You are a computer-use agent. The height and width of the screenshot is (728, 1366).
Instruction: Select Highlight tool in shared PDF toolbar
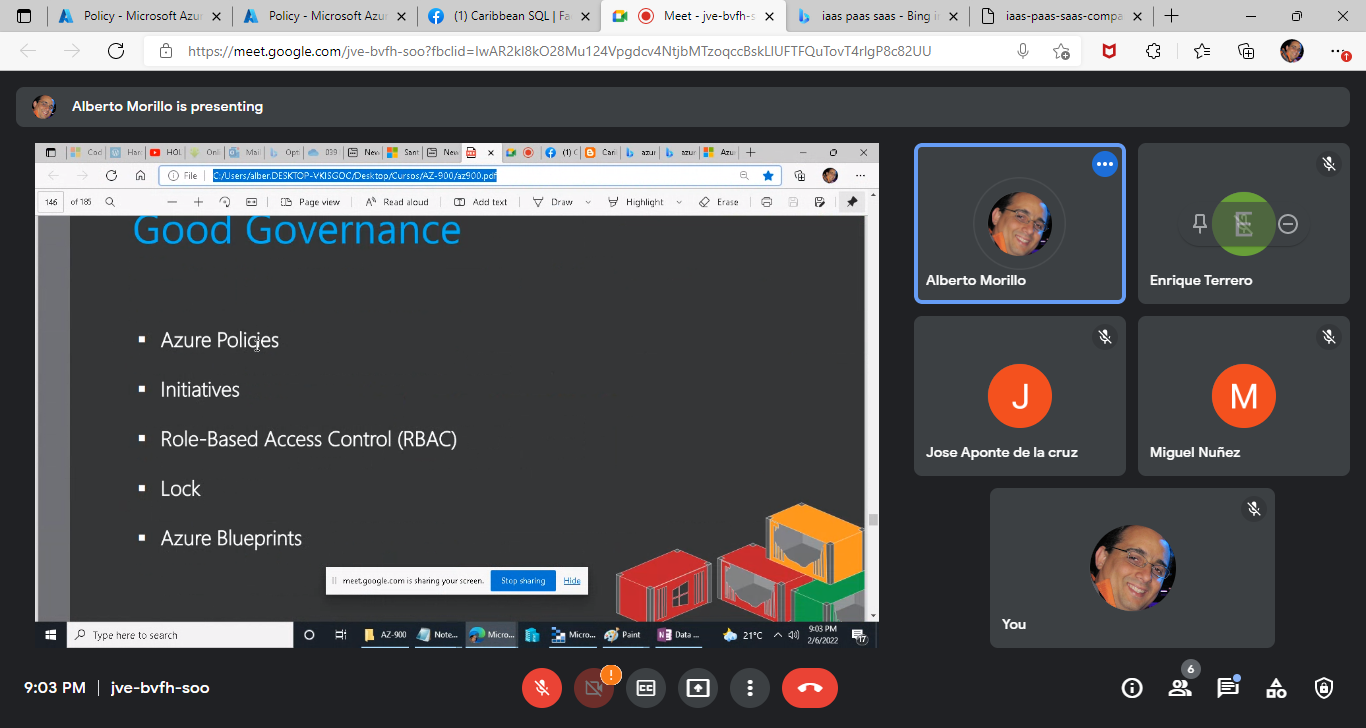click(x=637, y=202)
